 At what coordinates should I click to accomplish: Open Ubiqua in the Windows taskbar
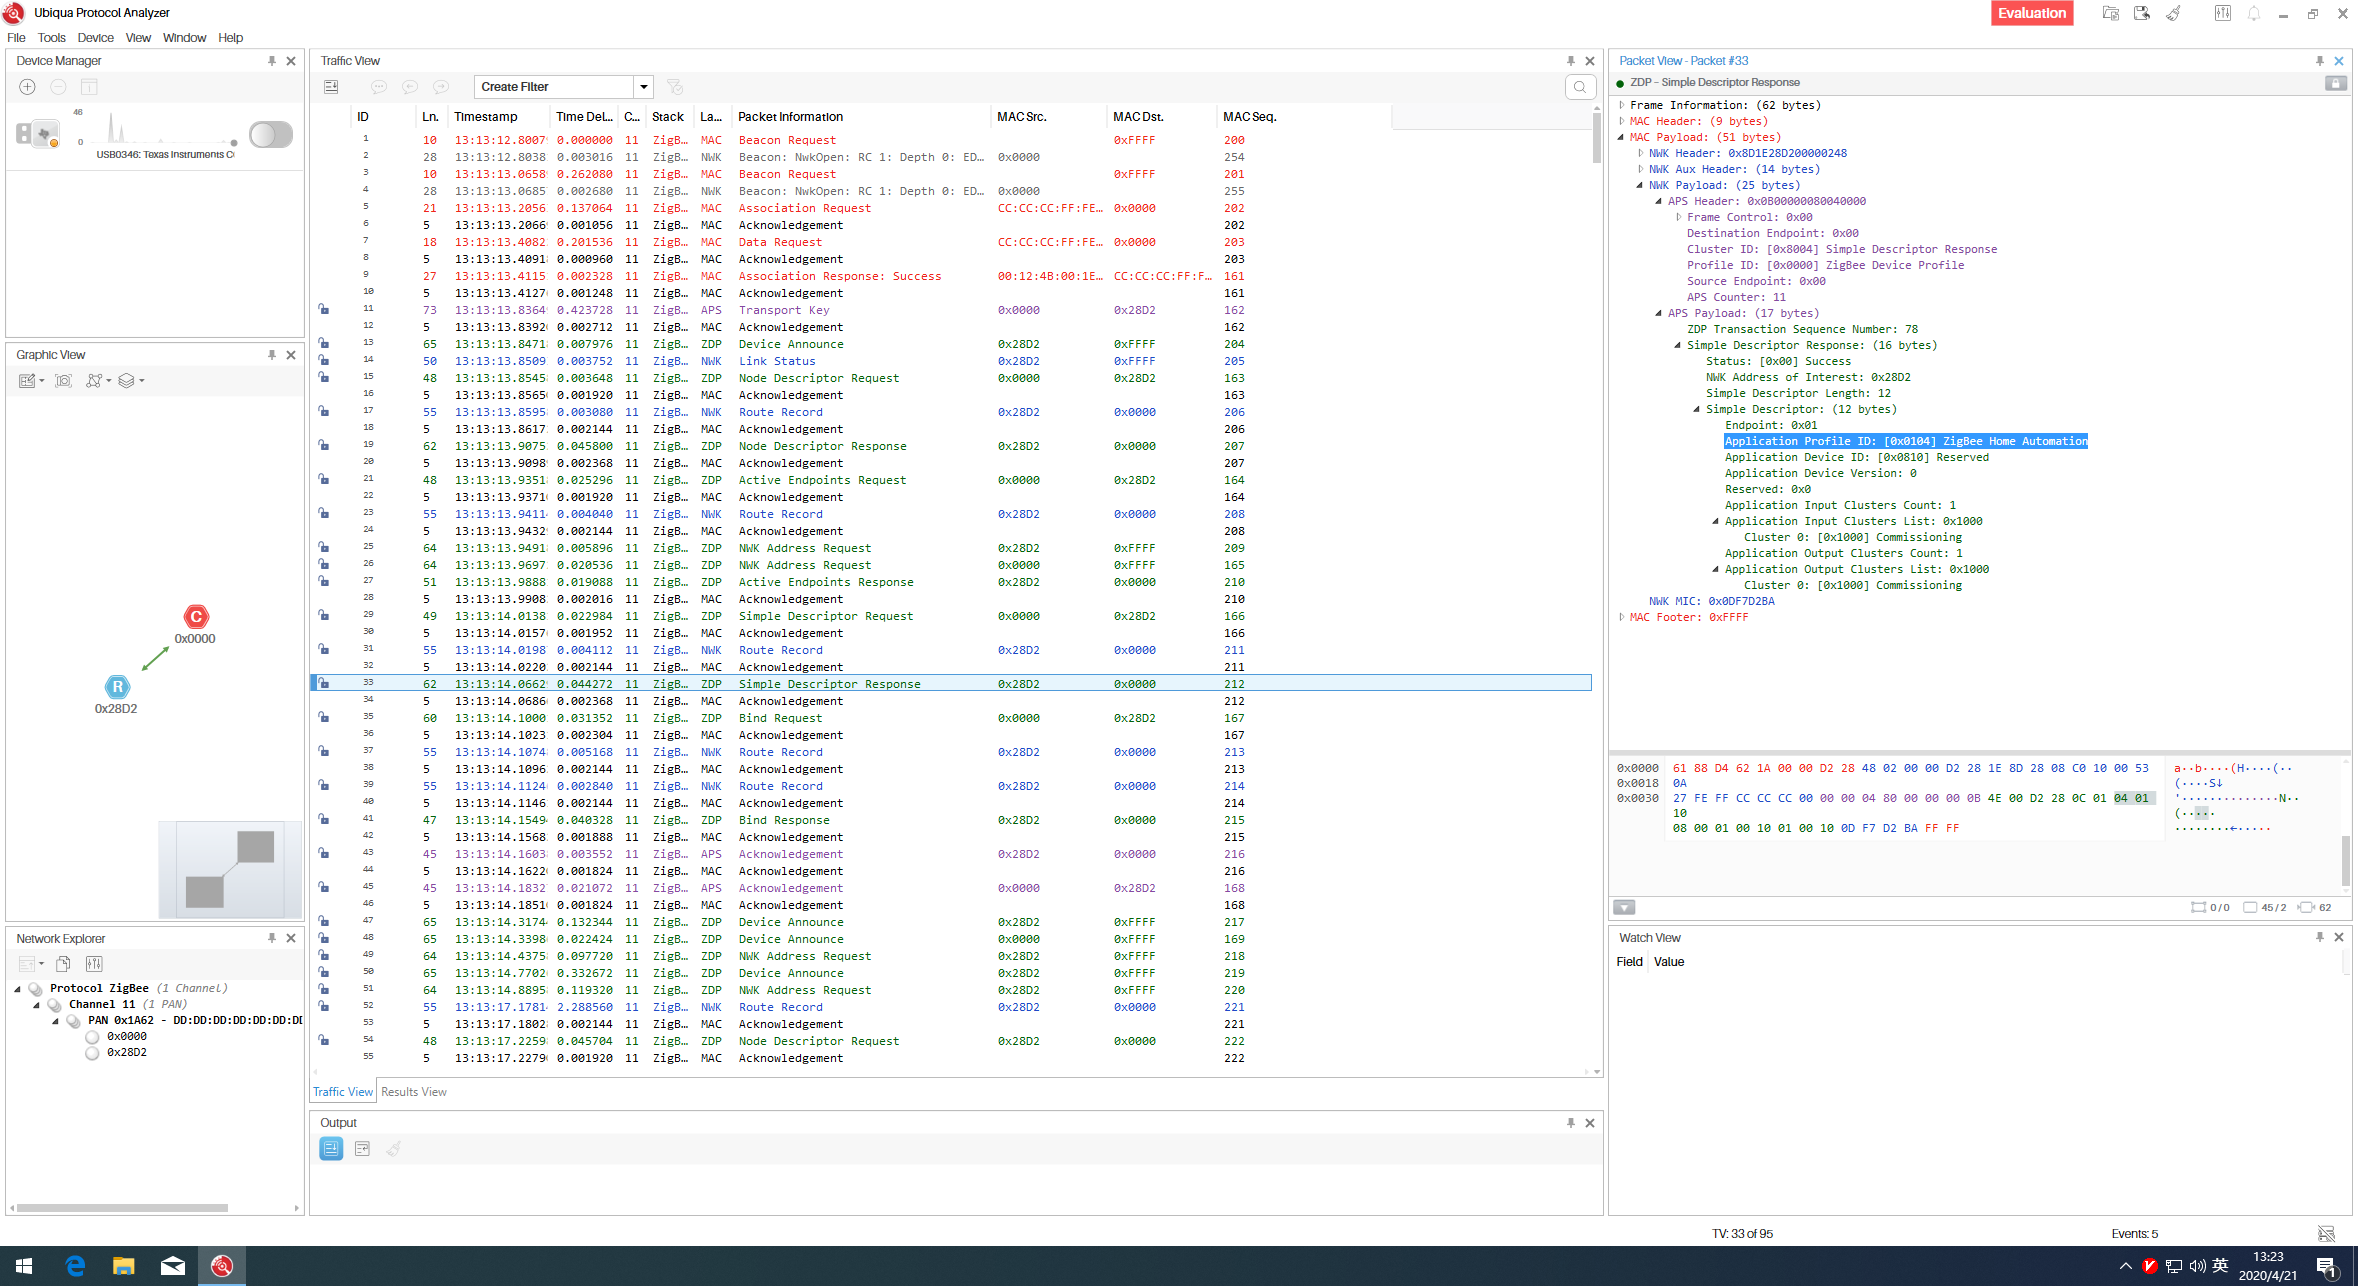[x=222, y=1266]
